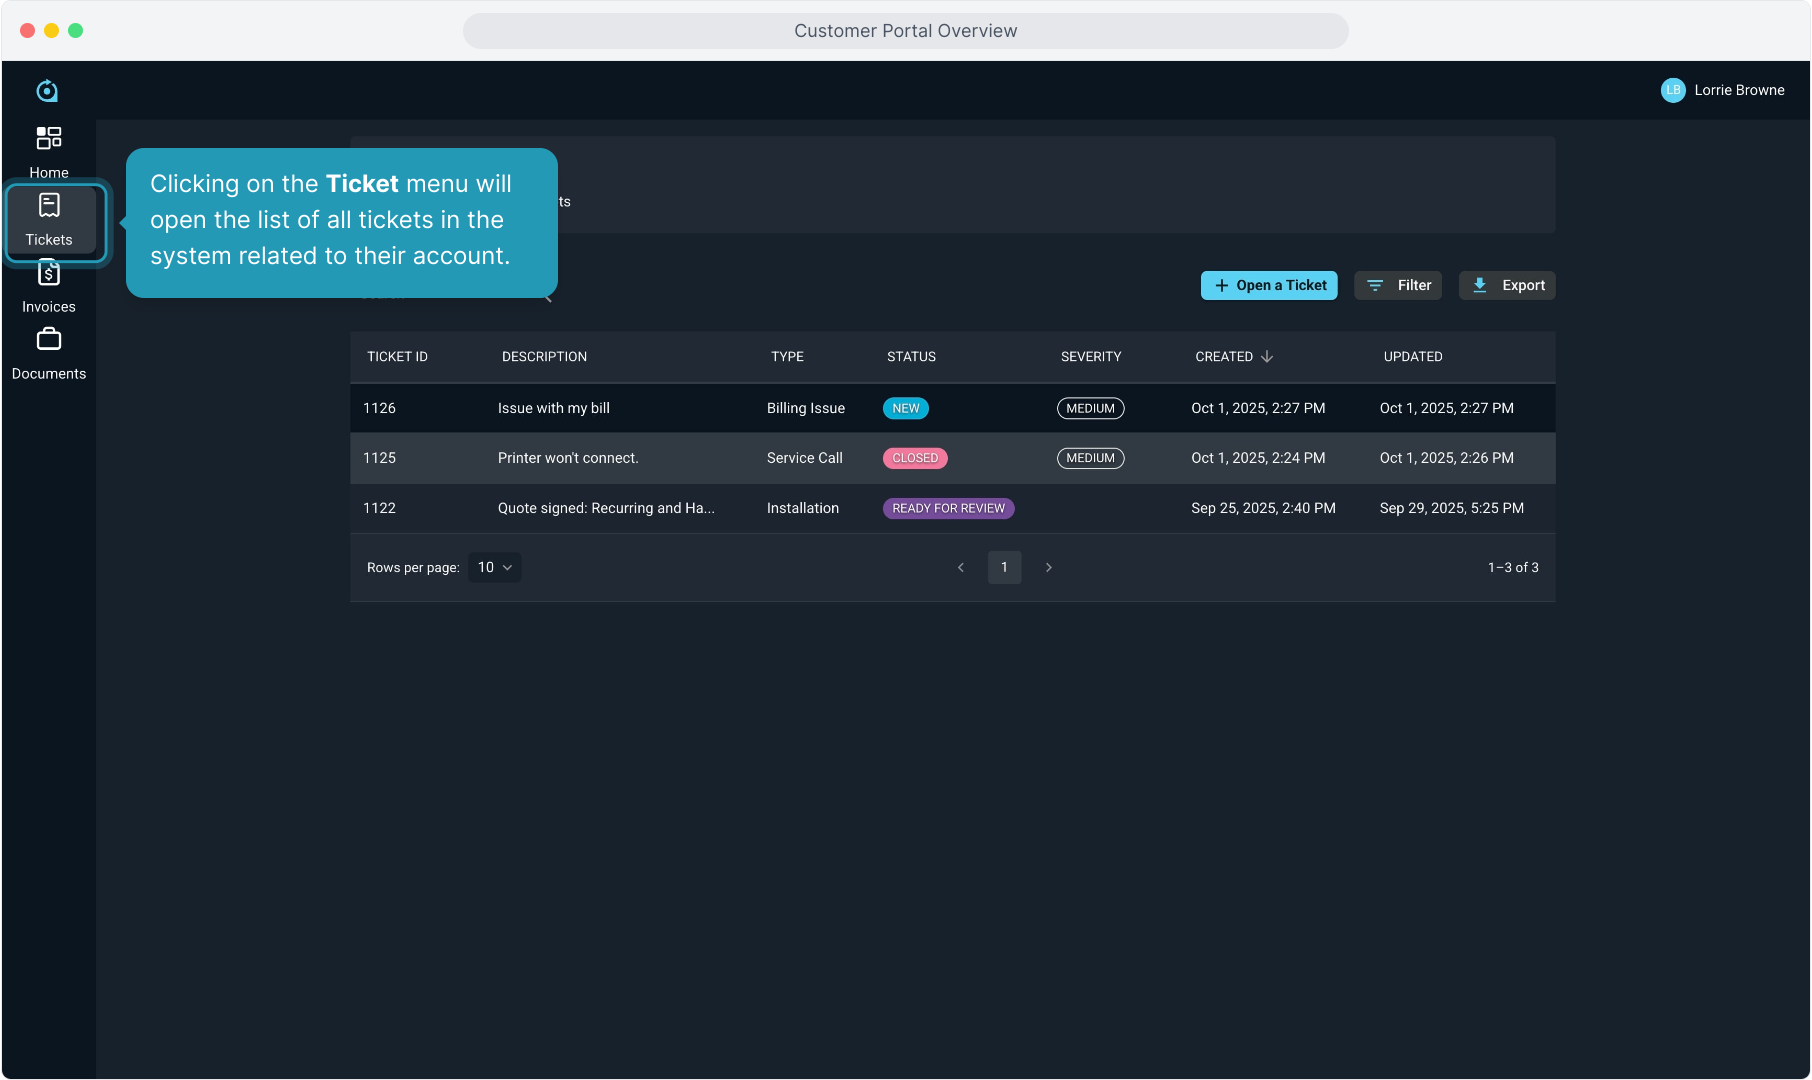Open ticket 1126 Issue with my bill
The height and width of the screenshot is (1080, 1812).
click(553, 409)
